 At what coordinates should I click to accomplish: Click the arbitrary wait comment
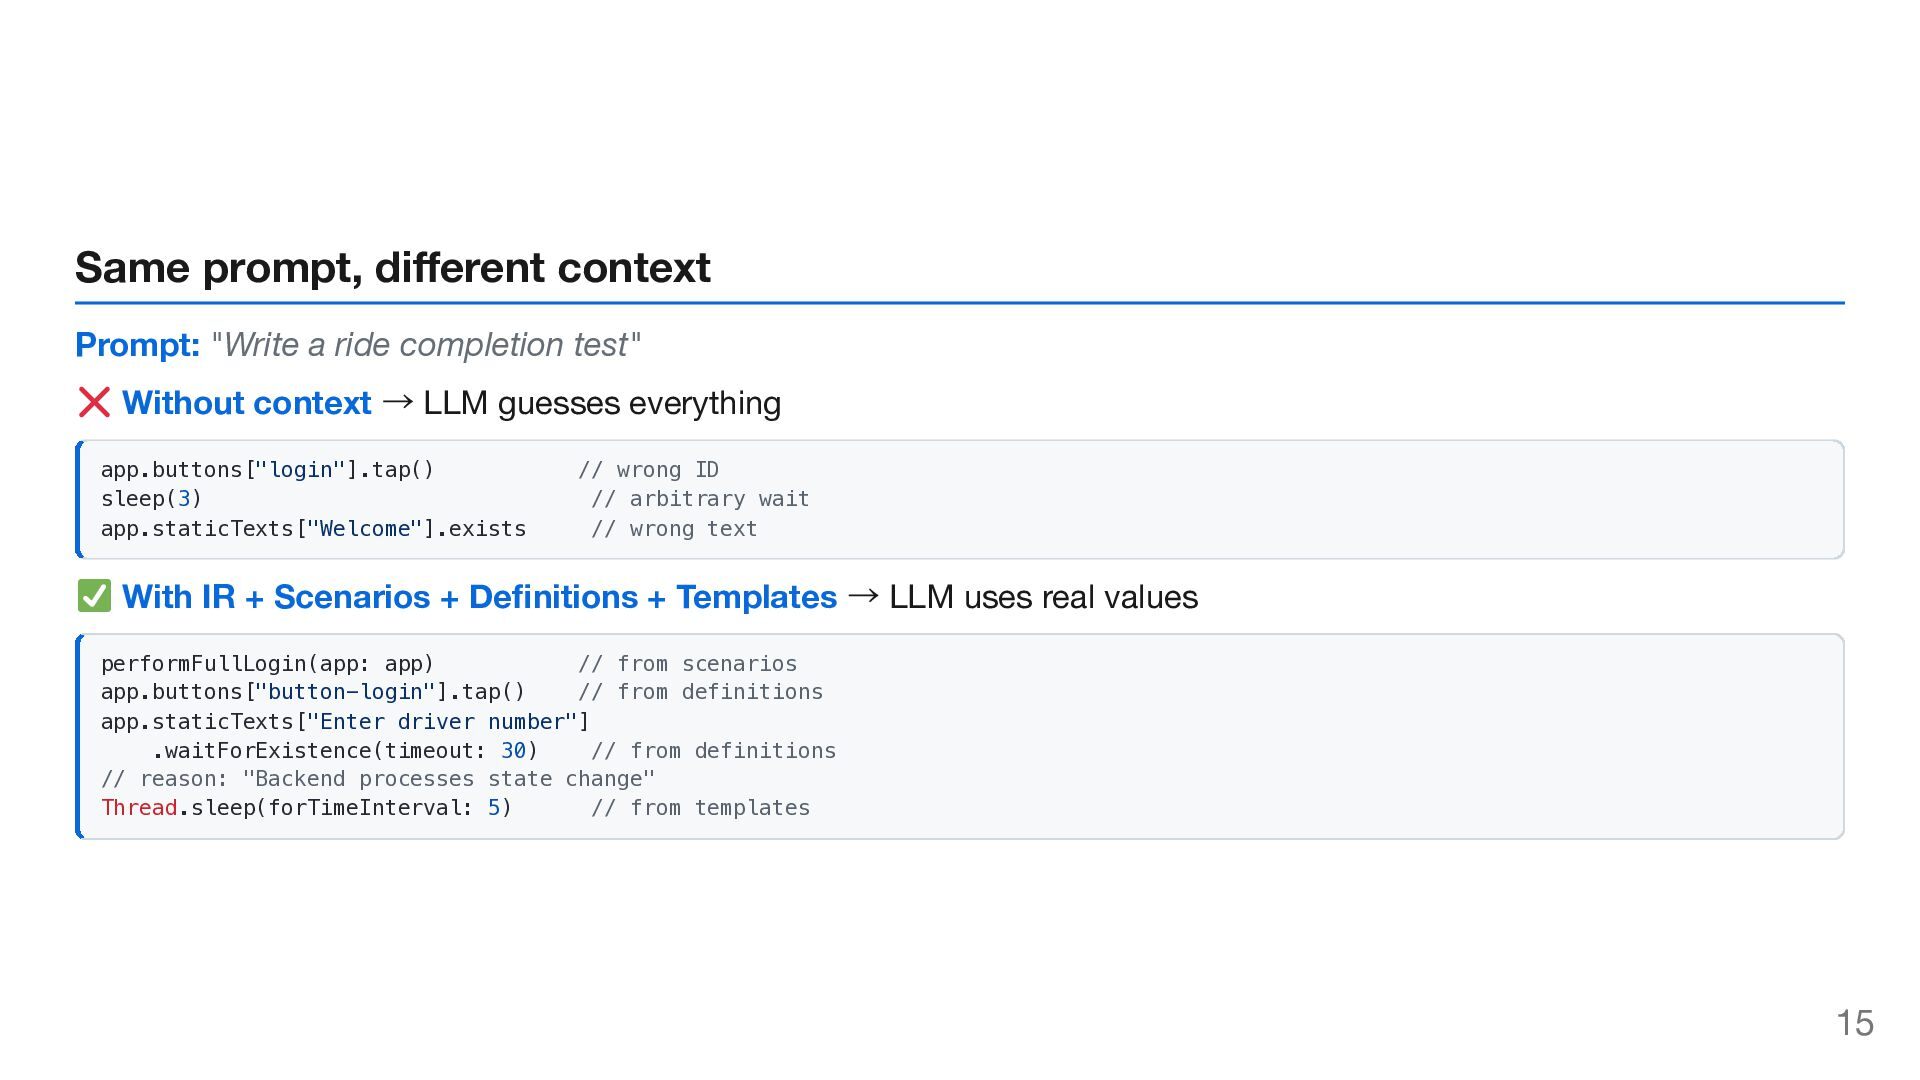coord(700,499)
